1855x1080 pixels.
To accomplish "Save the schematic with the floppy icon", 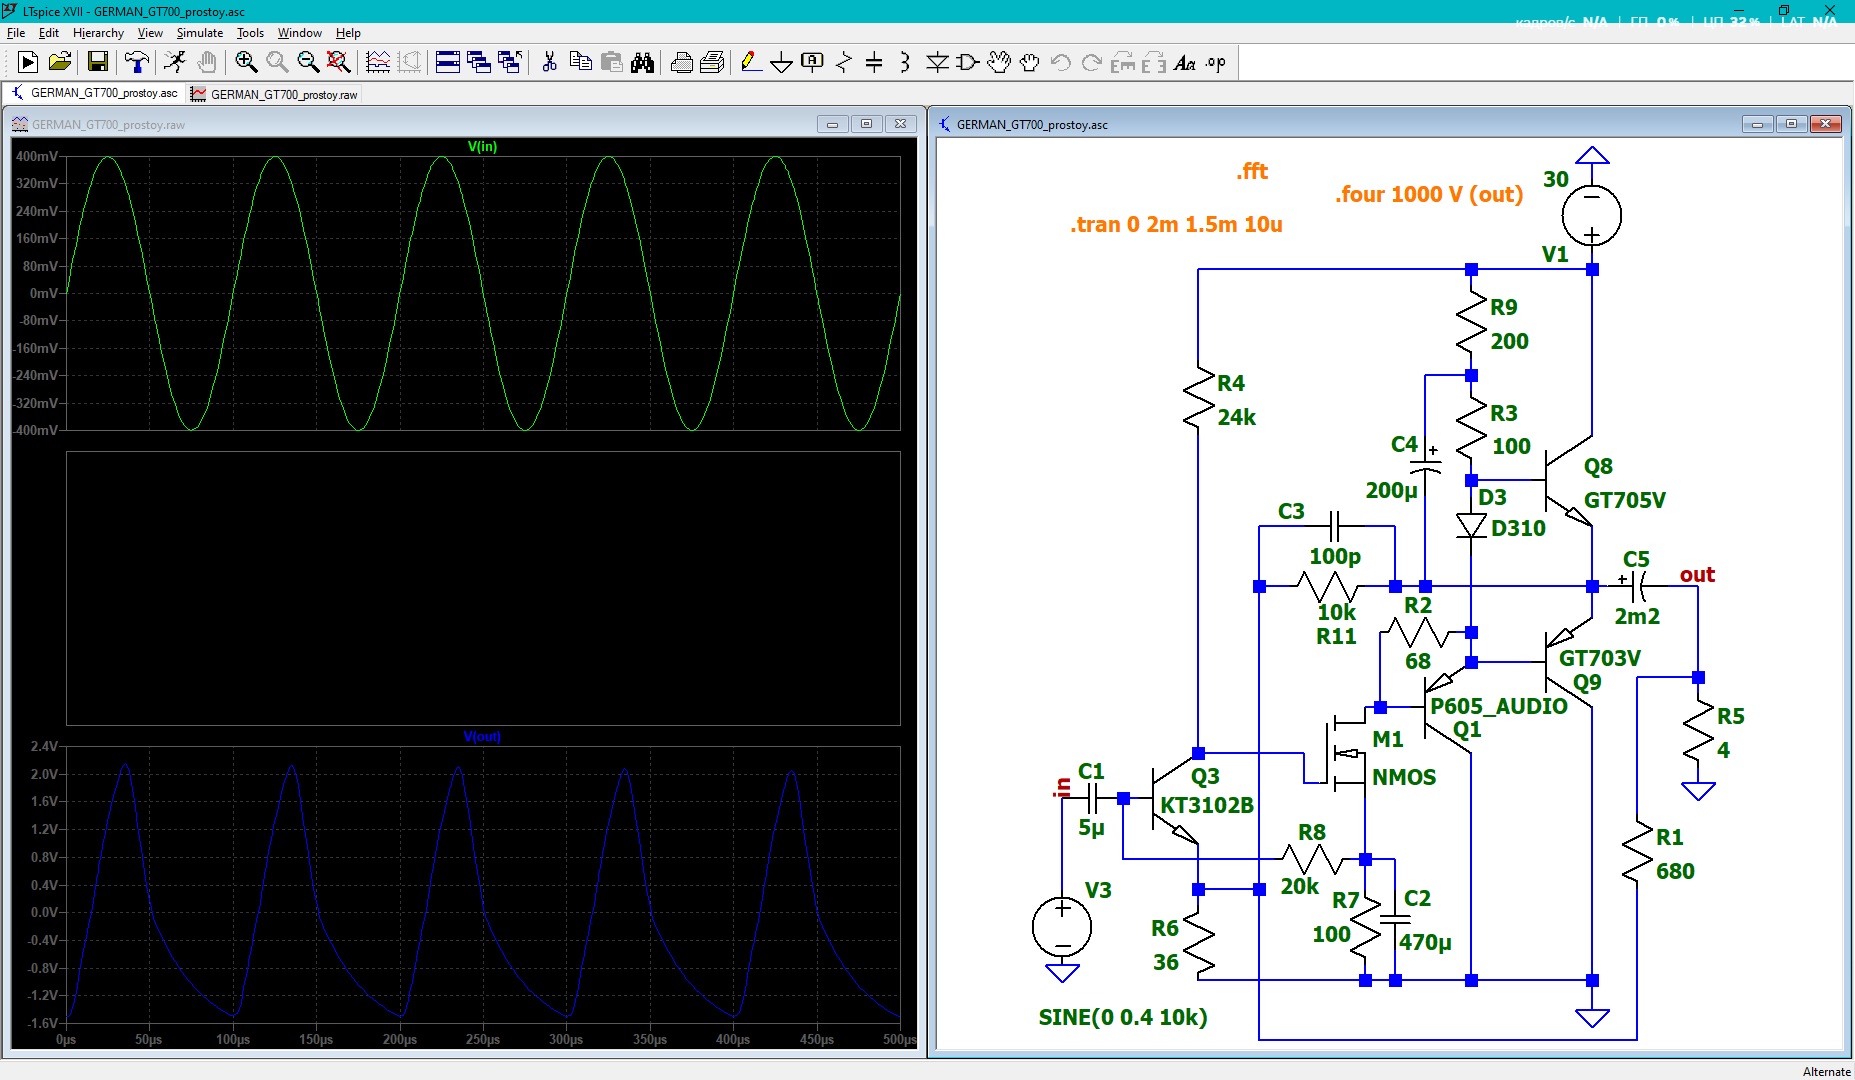I will 98,63.
